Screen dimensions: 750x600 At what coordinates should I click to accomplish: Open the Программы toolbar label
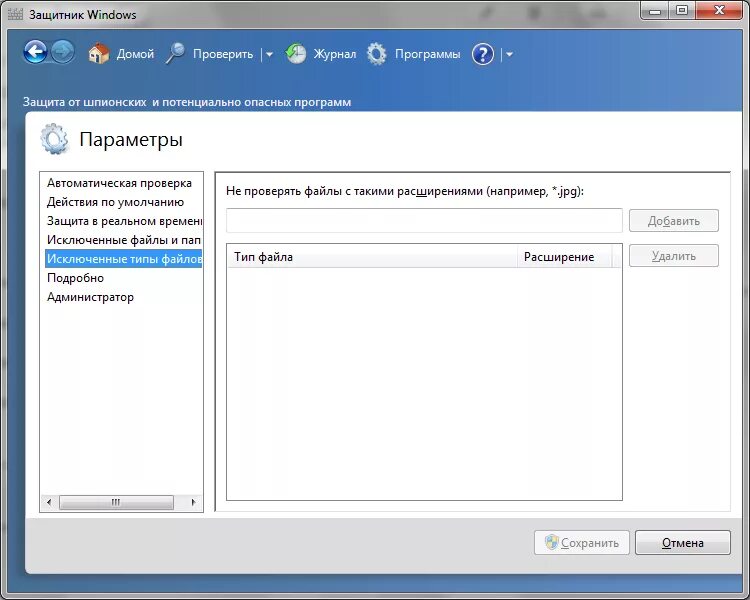tap(428, 54)
